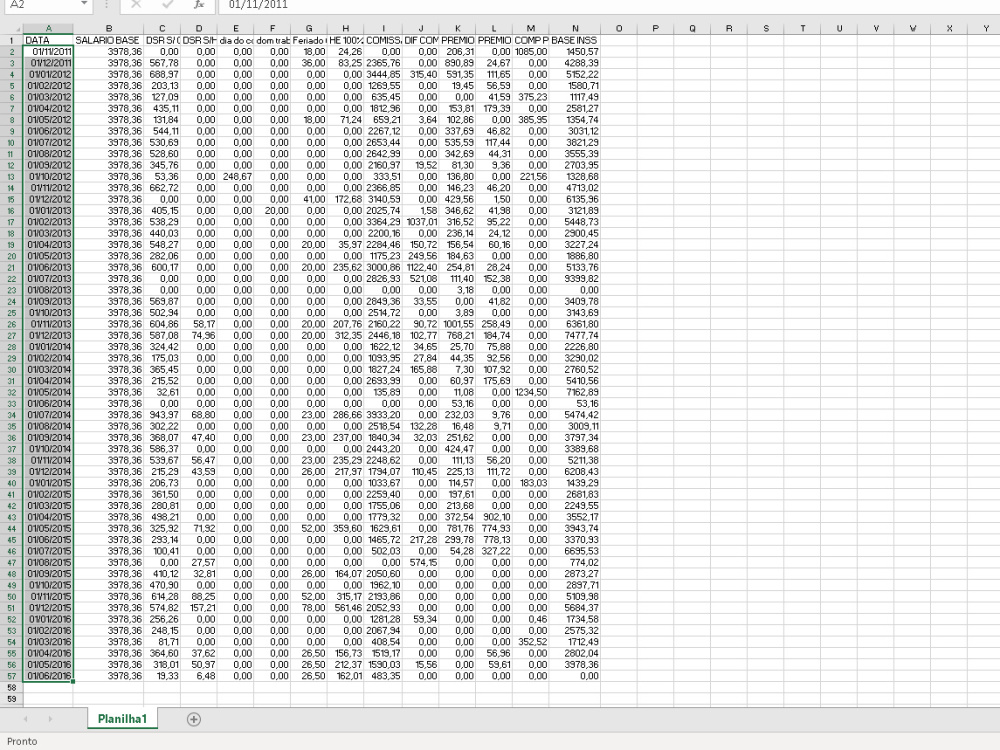Viewport: 1000px width, 750px height.
Task: Click the cell with value 7477,74
Action: click(x=575, y=335)
